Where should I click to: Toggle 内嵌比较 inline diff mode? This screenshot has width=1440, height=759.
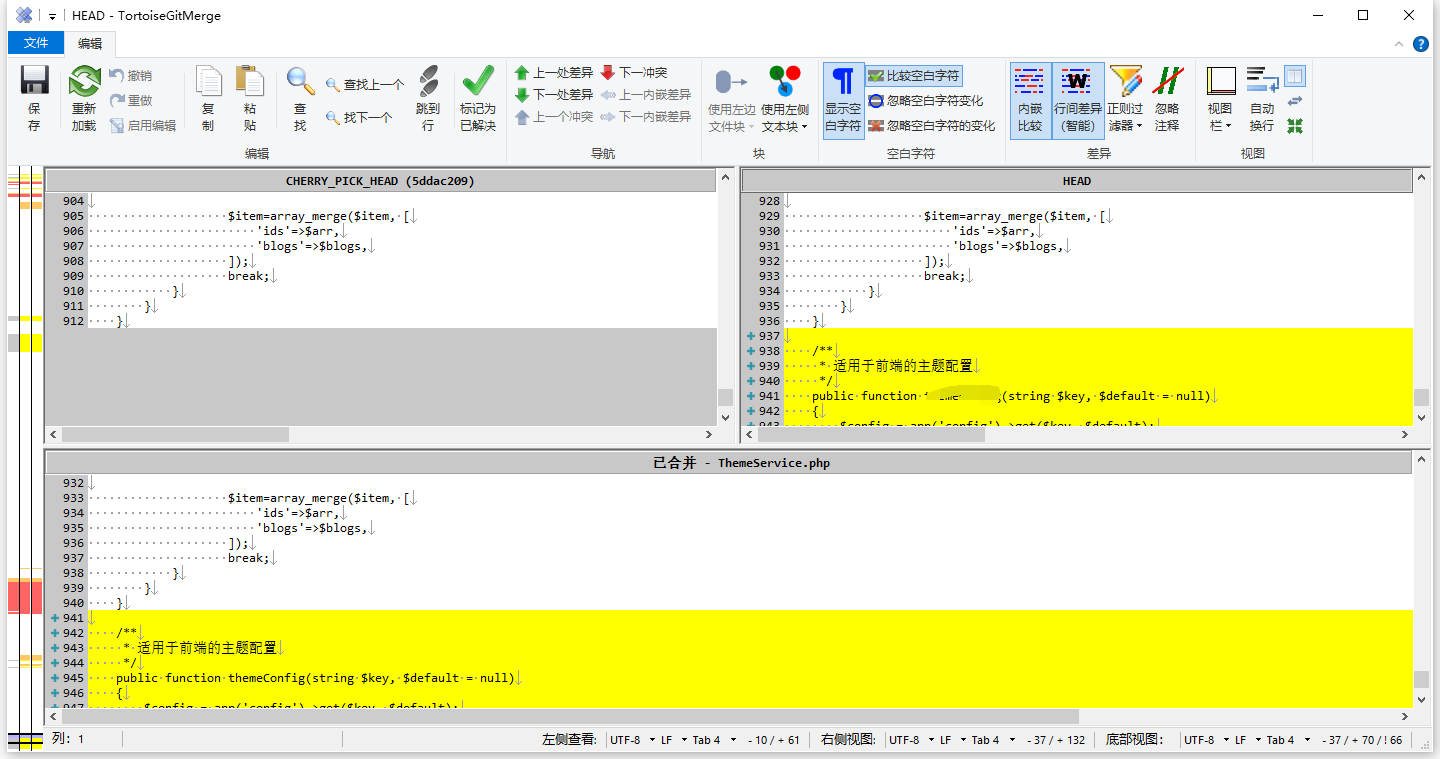[x=1029, y=98]
